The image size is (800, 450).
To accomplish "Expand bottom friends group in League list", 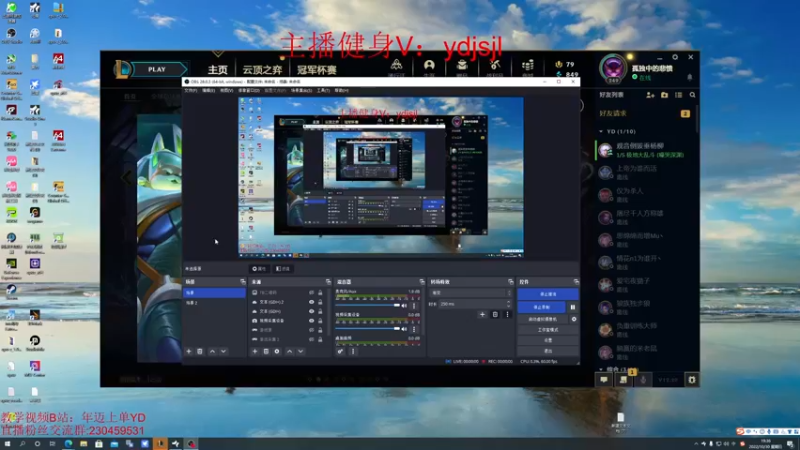I will pos(601,369).
